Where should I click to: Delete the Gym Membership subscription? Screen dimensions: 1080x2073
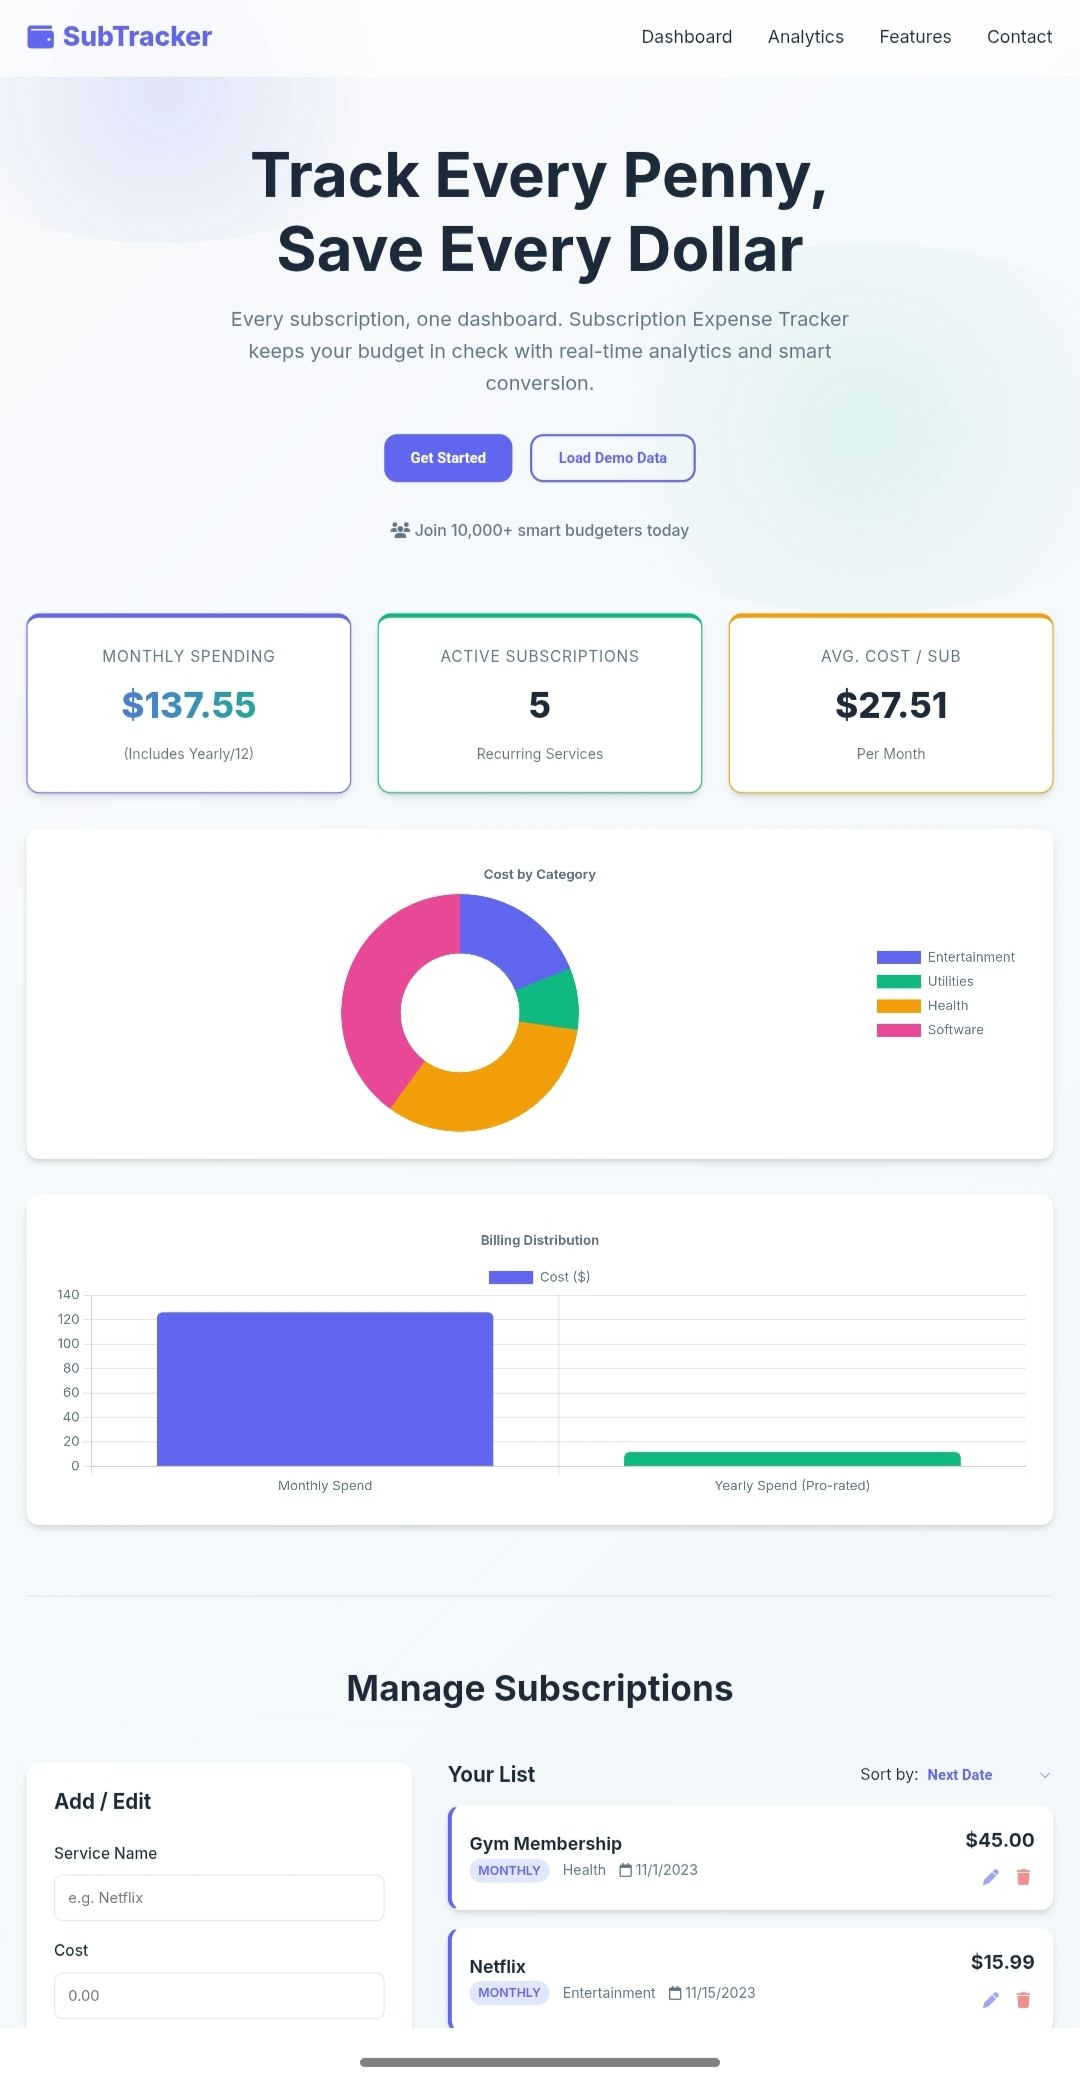point(1023,1877)
